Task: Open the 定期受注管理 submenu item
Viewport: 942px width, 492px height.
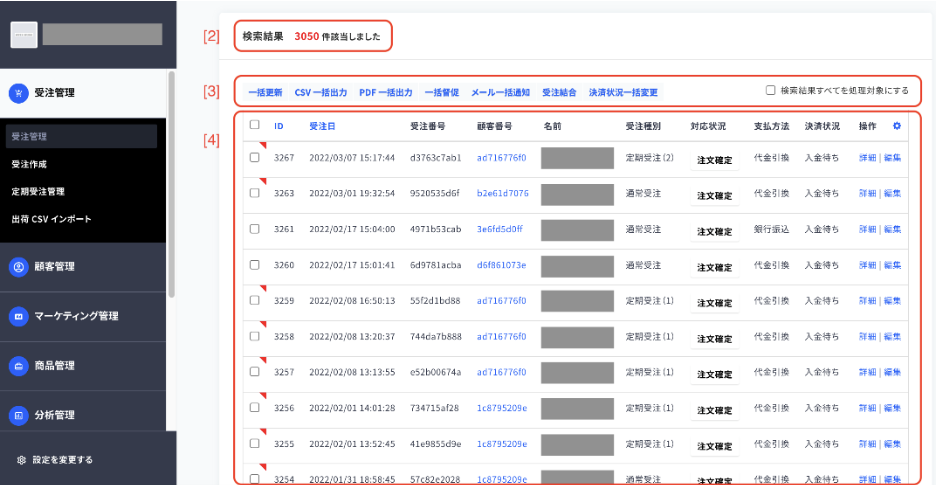Action: click(x=38, y=192)
